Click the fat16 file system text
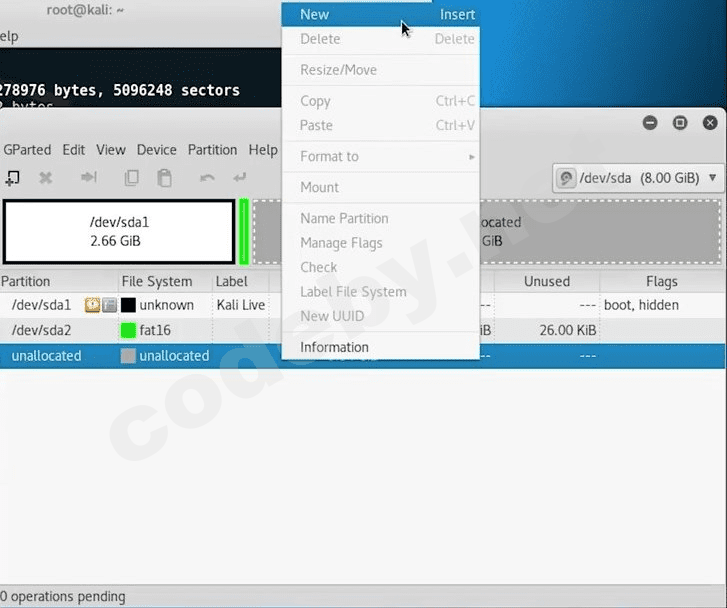Screen dimensions: 727x608 [155, 330]
